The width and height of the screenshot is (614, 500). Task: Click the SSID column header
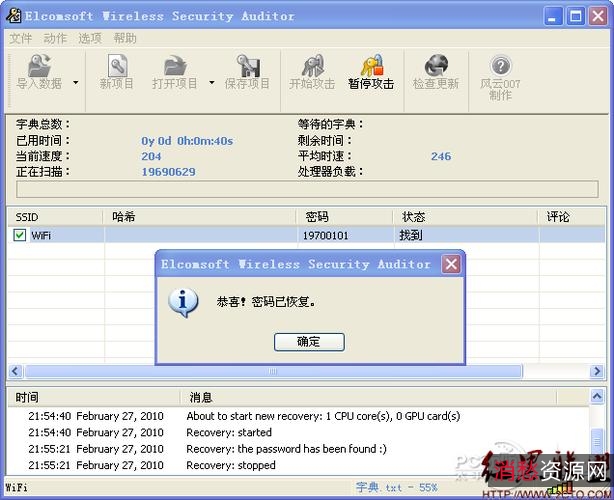(55, 217)
